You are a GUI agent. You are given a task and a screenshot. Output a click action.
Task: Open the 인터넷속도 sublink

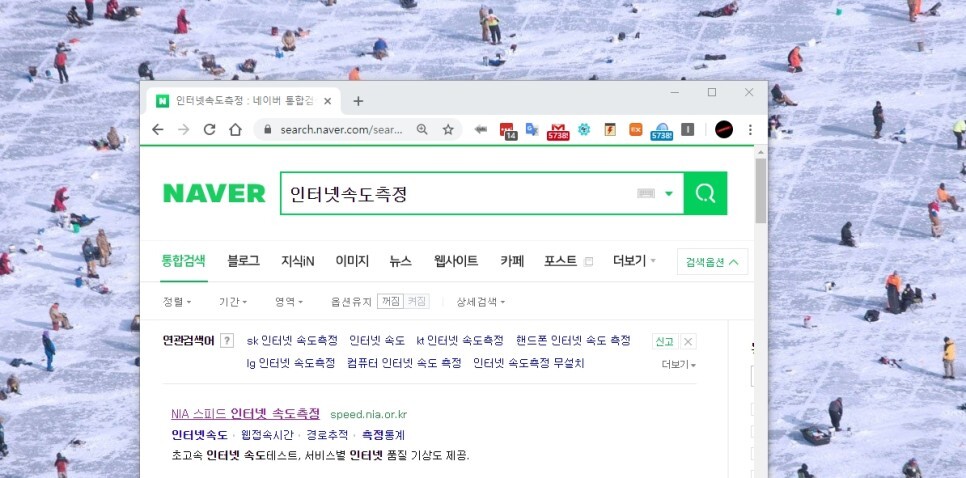(200, 435)
